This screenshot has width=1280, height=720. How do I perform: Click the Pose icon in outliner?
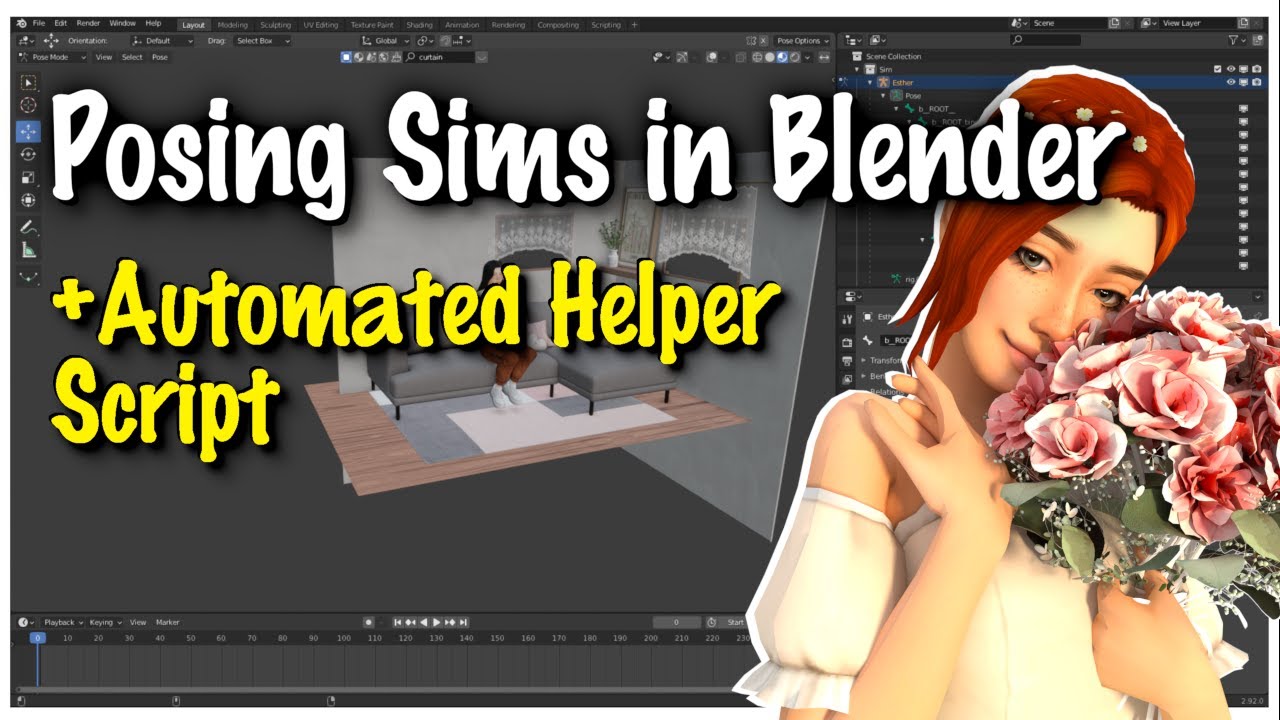pyautogui.click(x=896, y=95)
